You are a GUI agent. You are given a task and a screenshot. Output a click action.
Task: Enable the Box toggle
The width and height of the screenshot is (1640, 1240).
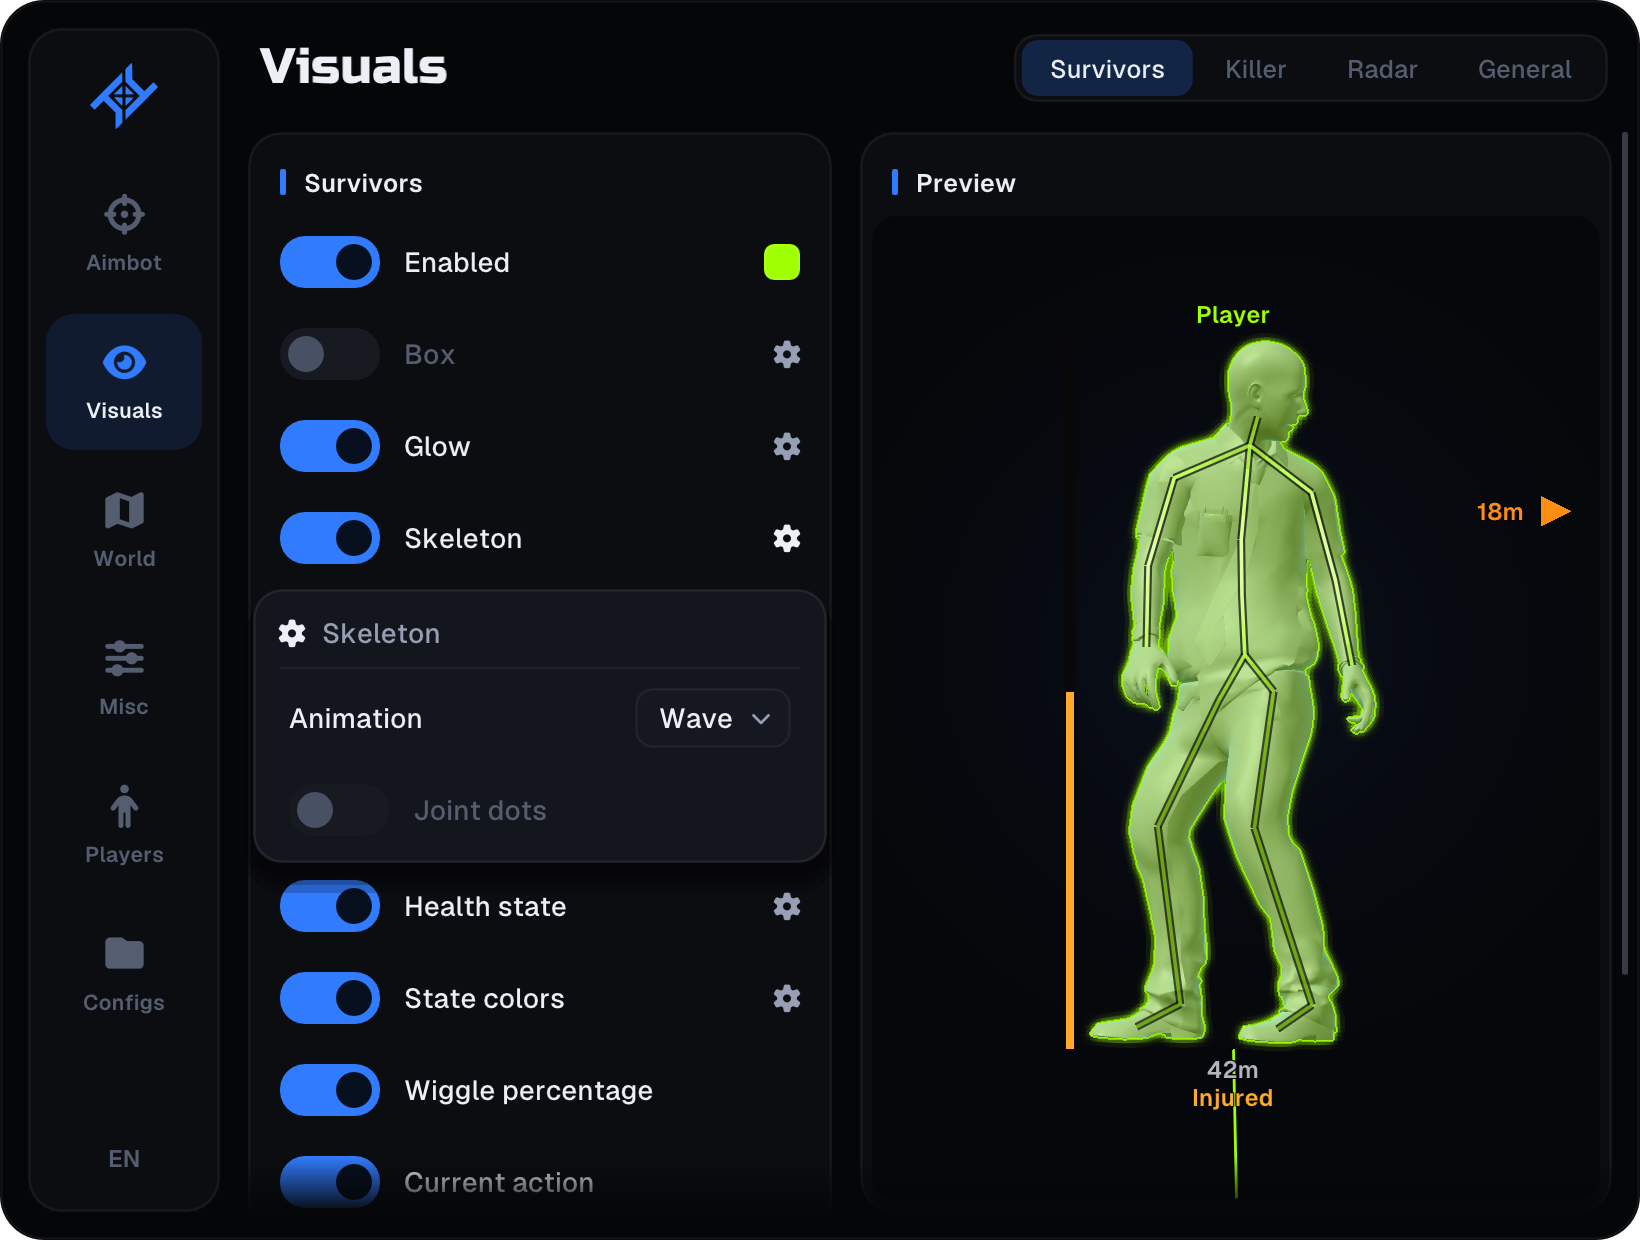coord(330,354)
